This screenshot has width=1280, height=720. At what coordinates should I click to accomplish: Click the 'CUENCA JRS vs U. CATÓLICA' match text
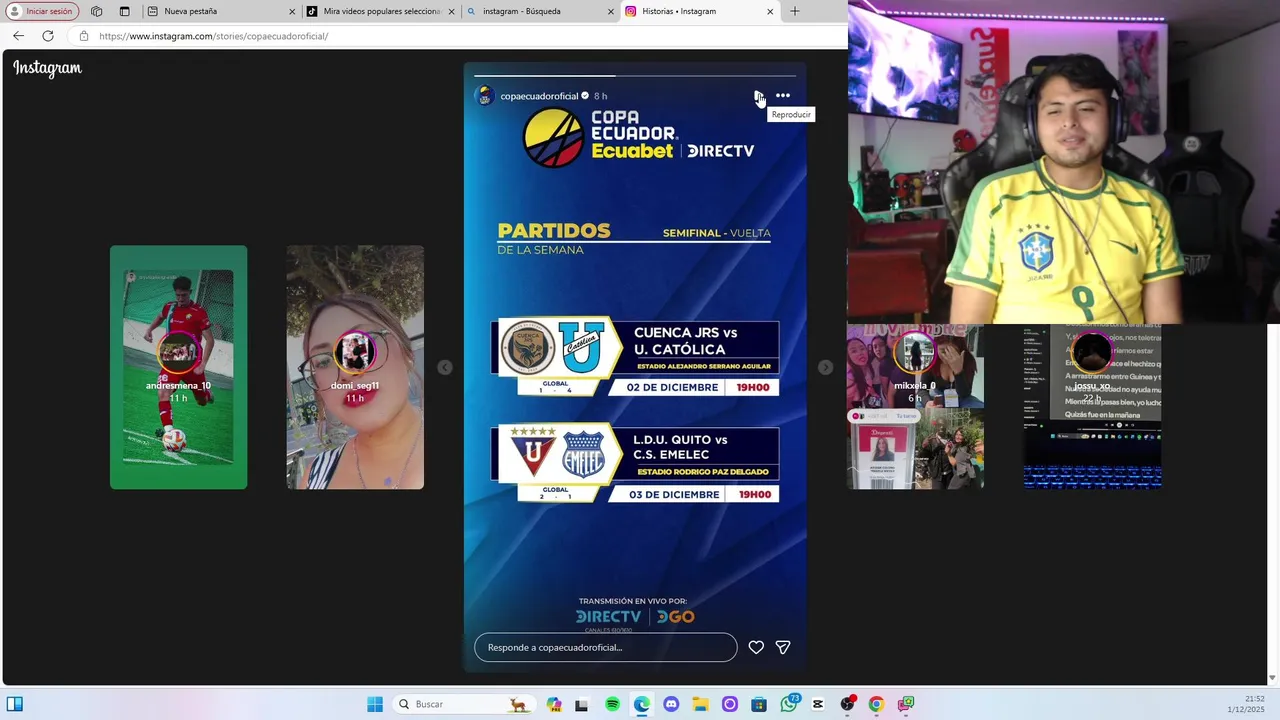point(686,340)
